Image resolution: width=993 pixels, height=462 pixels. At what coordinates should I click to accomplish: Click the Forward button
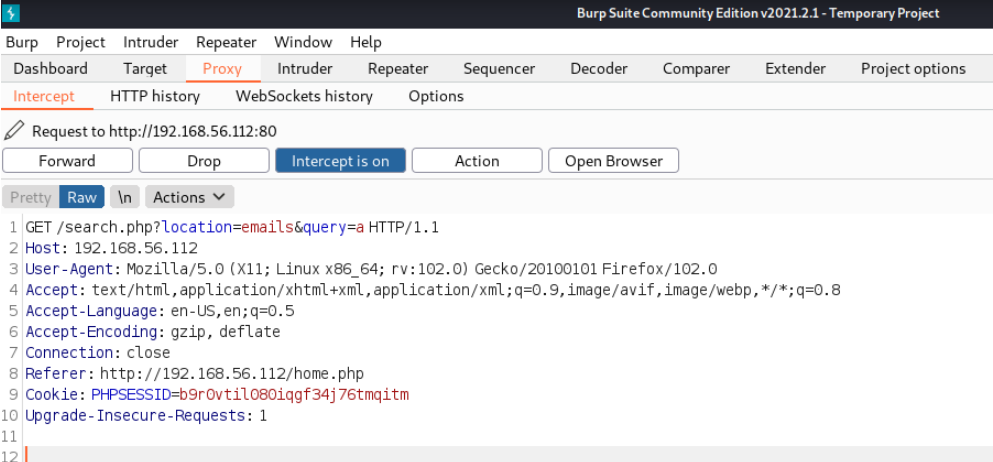[67, 161]
